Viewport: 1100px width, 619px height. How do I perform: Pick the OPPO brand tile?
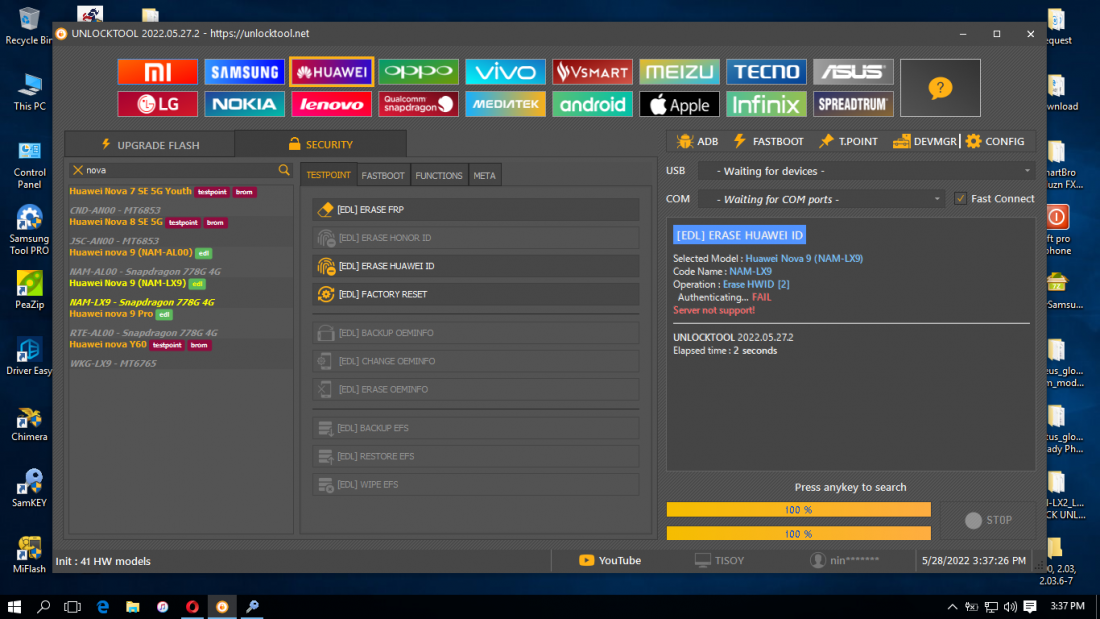point(419,72)
